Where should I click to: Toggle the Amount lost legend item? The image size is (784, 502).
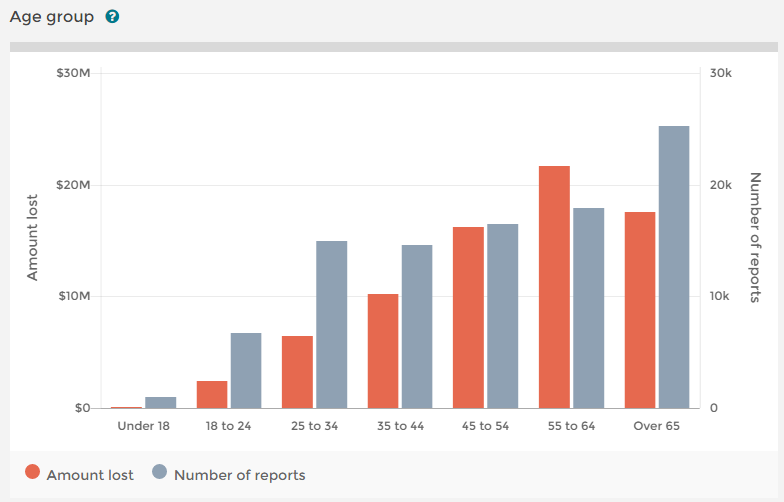coord(90,475)
